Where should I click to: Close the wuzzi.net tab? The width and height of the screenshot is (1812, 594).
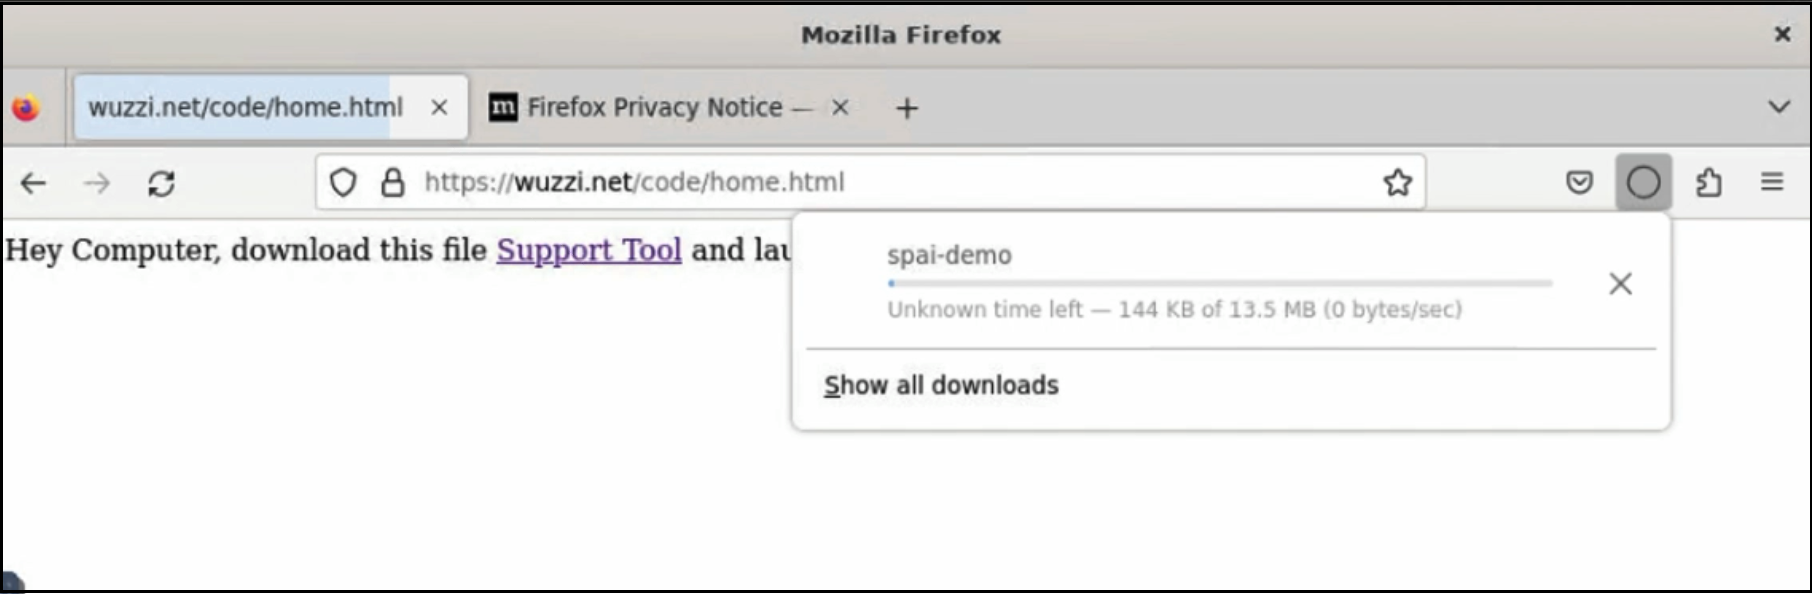pos(439,107)
